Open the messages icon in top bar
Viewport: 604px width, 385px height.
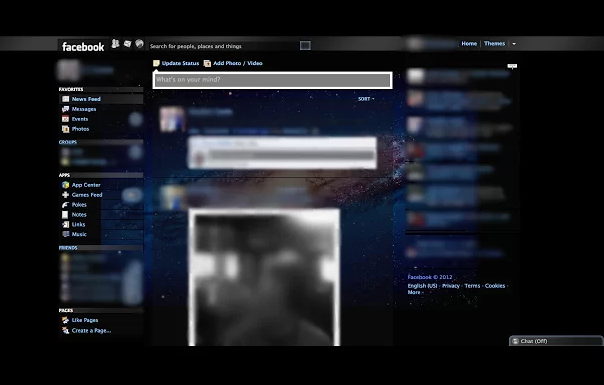pyautogui.click(x=128, y=44)
